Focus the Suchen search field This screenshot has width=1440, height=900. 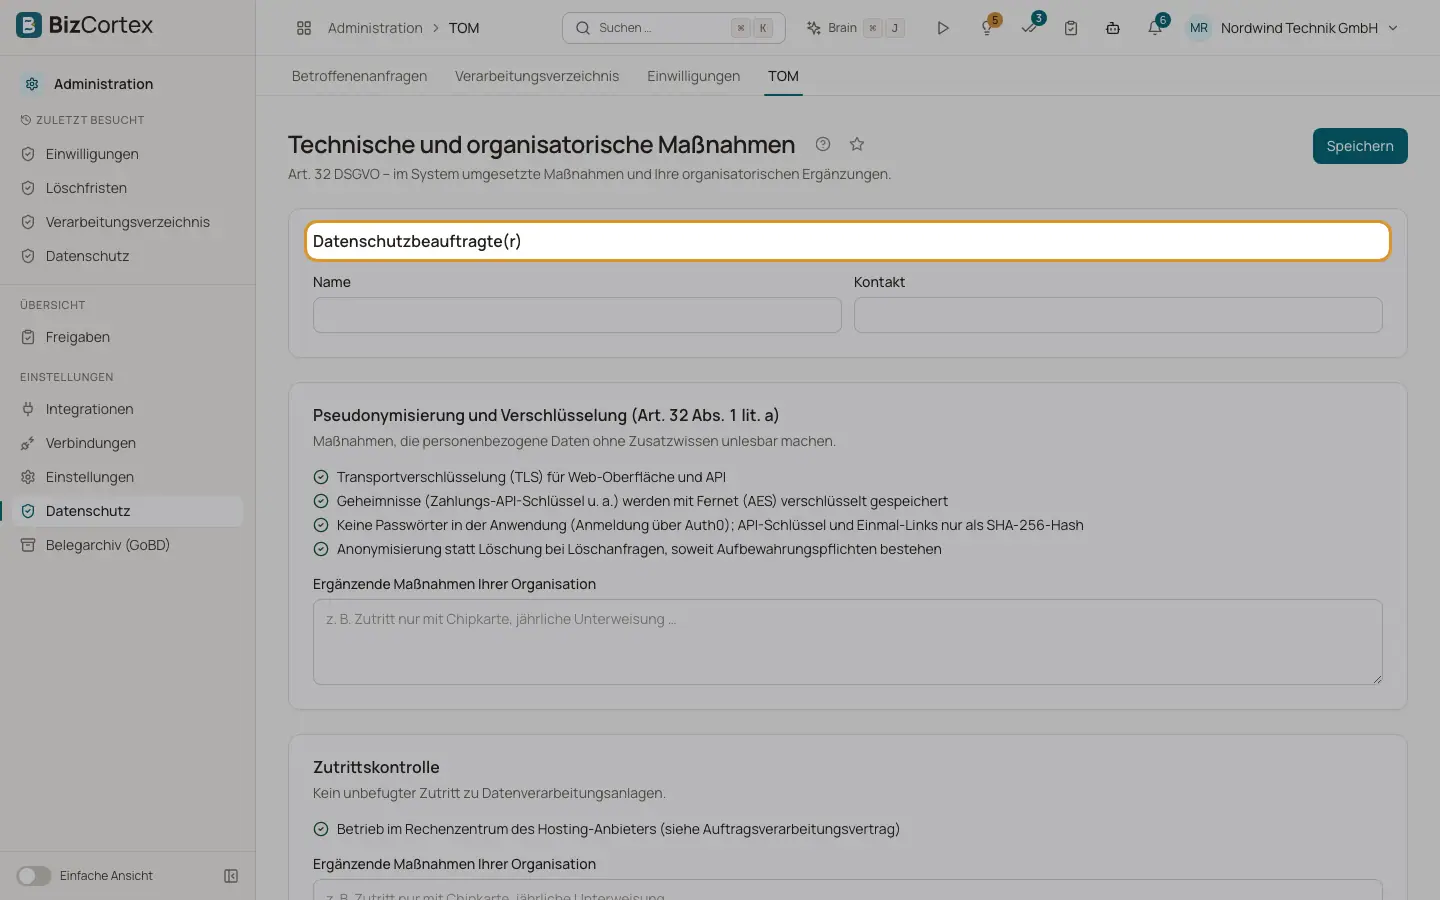[x=673, y=28]
